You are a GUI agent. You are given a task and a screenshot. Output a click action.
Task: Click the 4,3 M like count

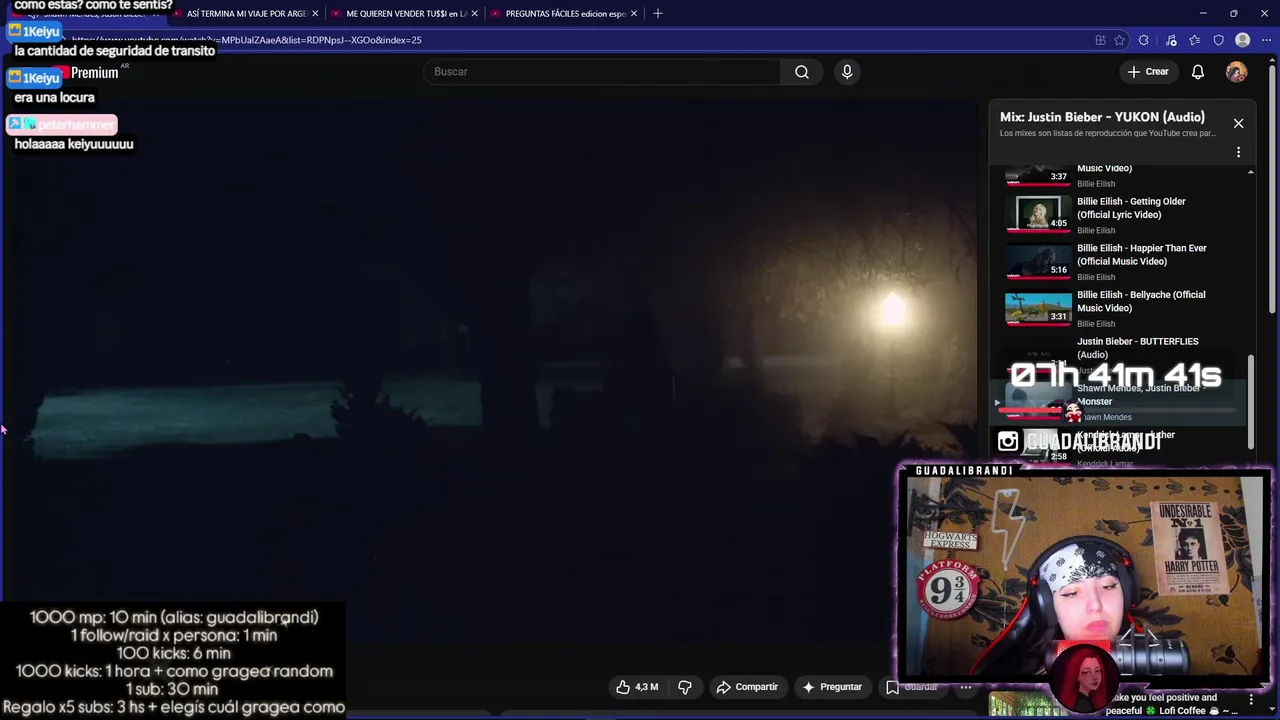(x=647, y=687)
